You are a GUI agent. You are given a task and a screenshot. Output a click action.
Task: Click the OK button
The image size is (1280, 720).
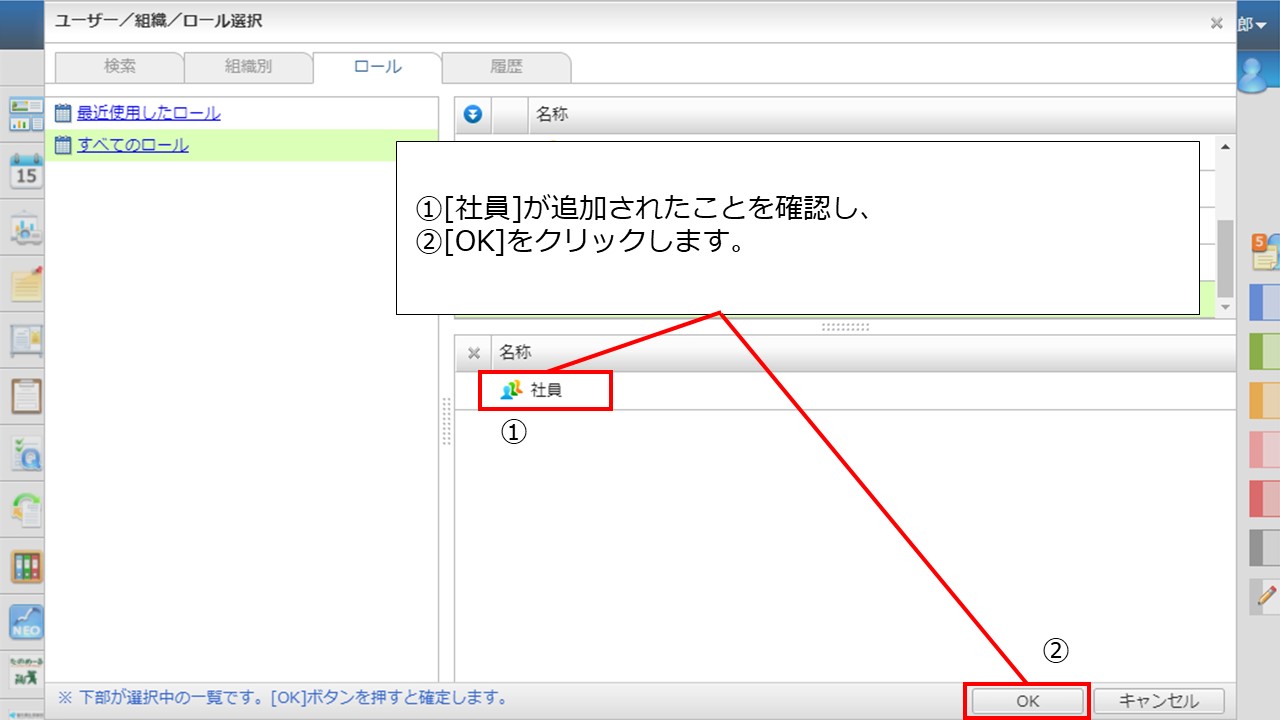pos(1027,701)
